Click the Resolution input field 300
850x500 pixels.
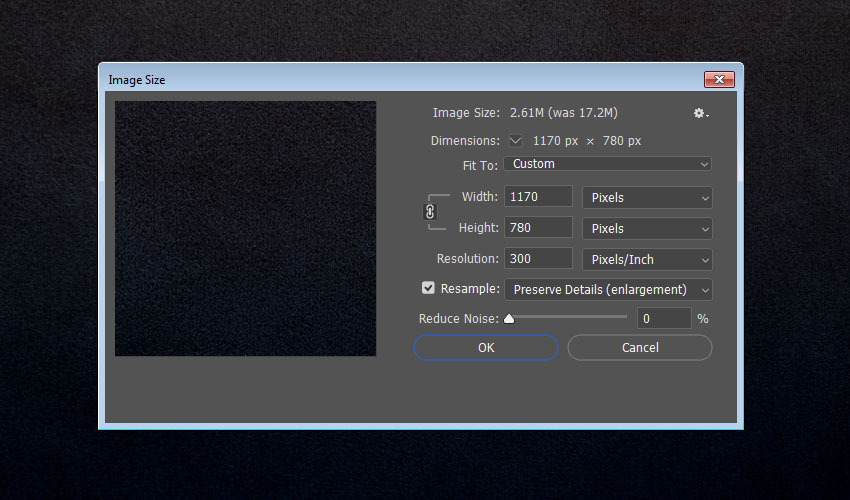pos(538,258)
